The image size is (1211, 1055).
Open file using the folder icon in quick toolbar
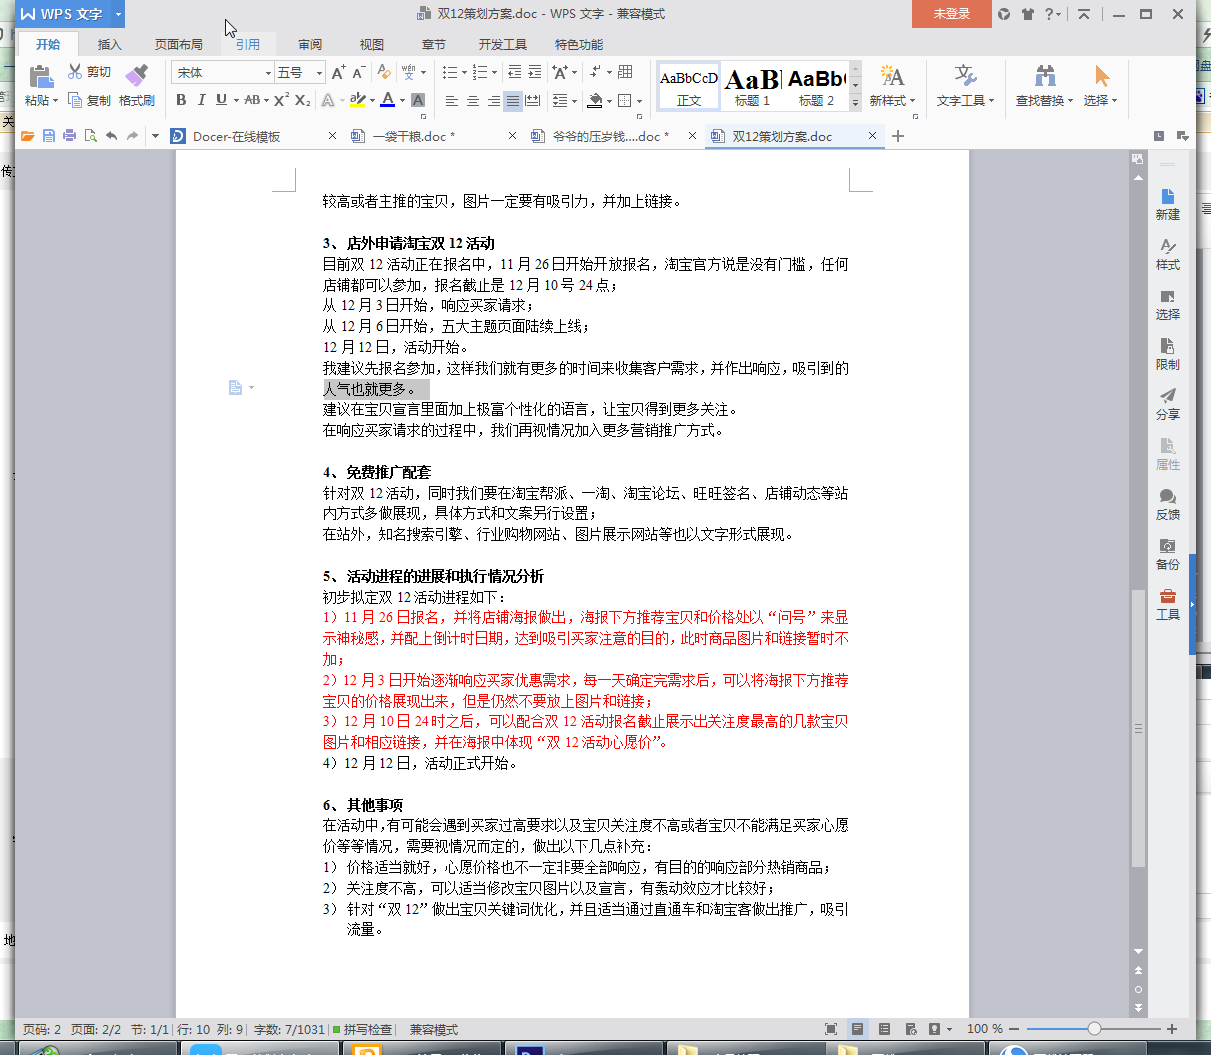[x=28, y=136]
